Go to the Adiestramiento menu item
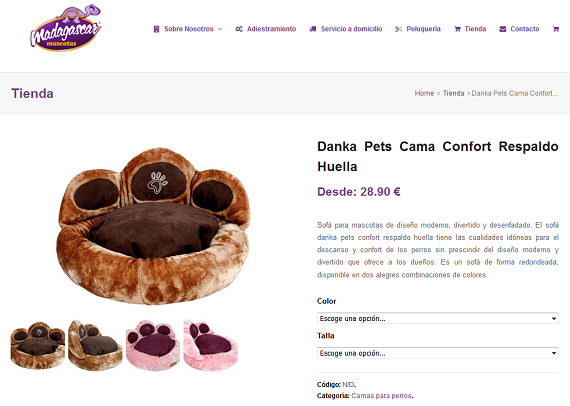This screenshot has width=570, height=406. click(x=271, y=29)
